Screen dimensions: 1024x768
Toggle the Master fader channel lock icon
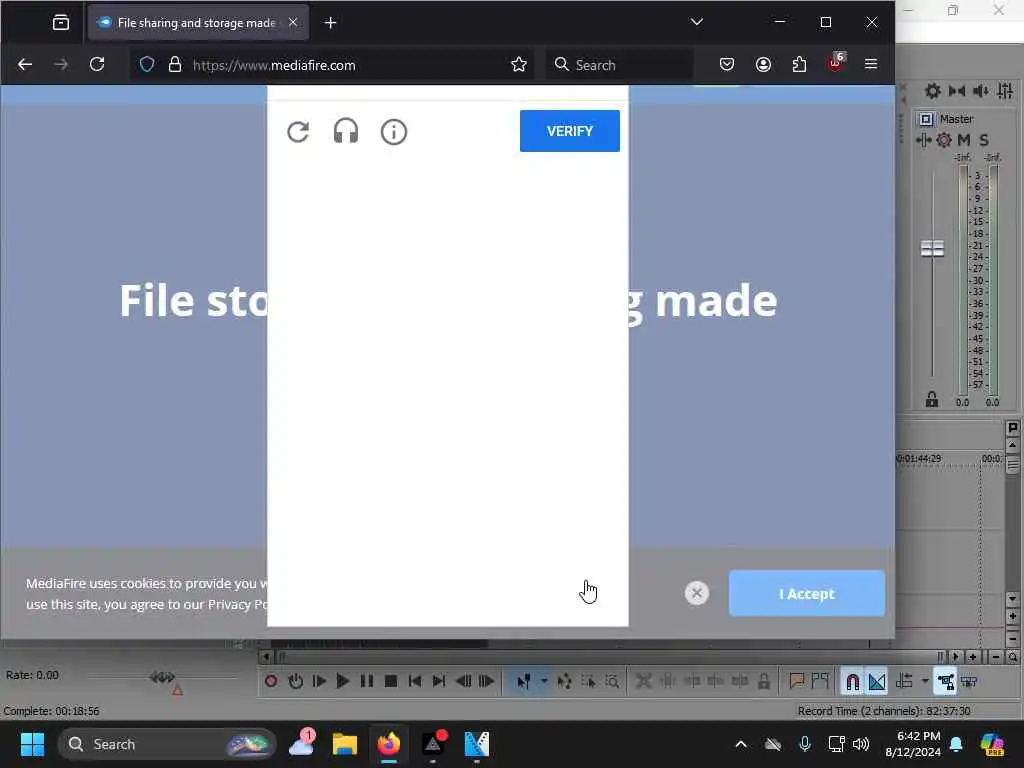932,399
